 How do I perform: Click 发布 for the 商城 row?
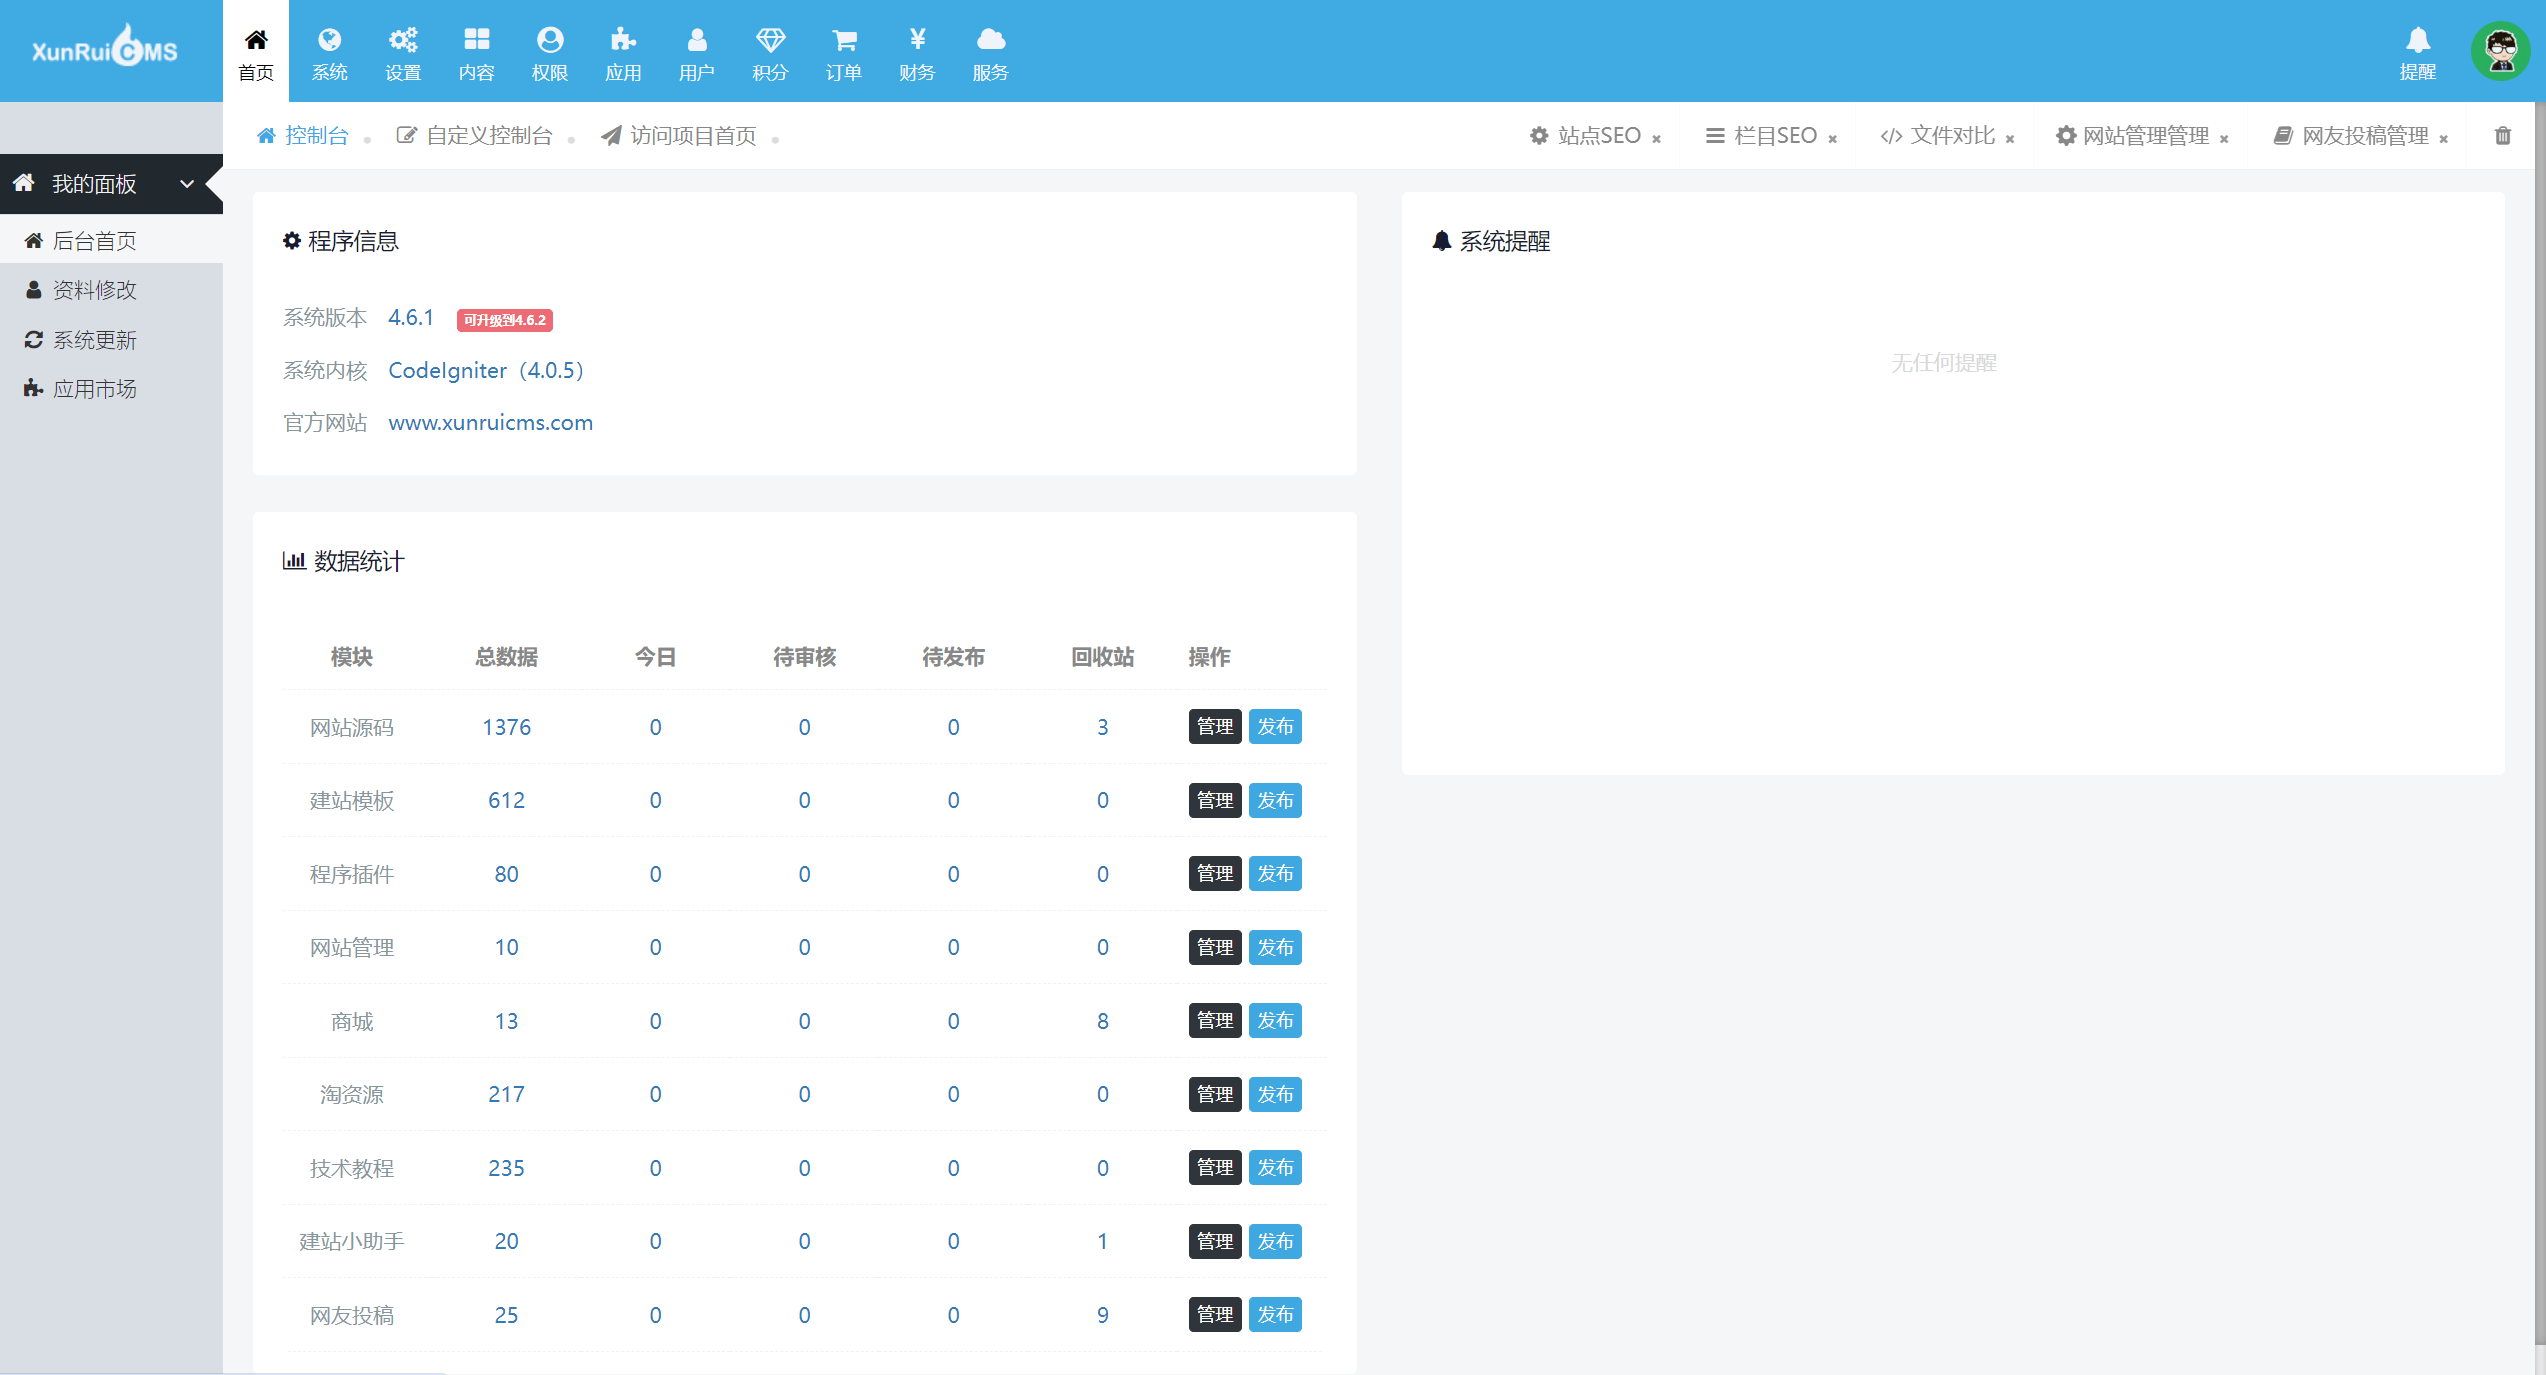[x=1275, y=1021]
